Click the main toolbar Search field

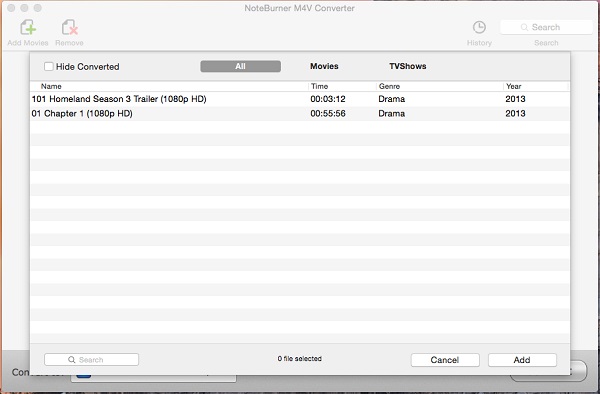point(546,27)
